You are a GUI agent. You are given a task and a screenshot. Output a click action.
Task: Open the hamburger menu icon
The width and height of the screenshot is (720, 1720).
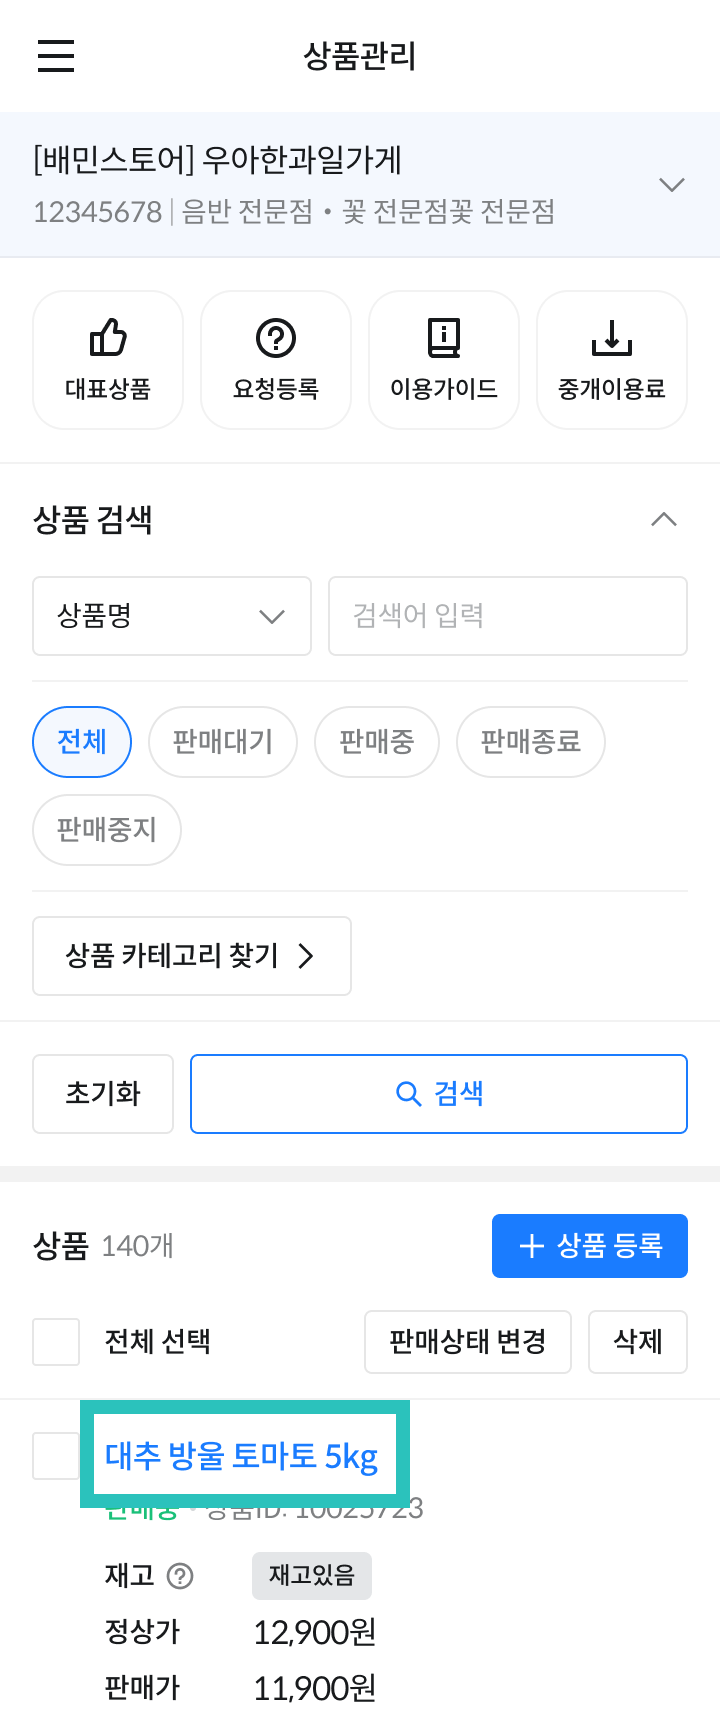56,56
